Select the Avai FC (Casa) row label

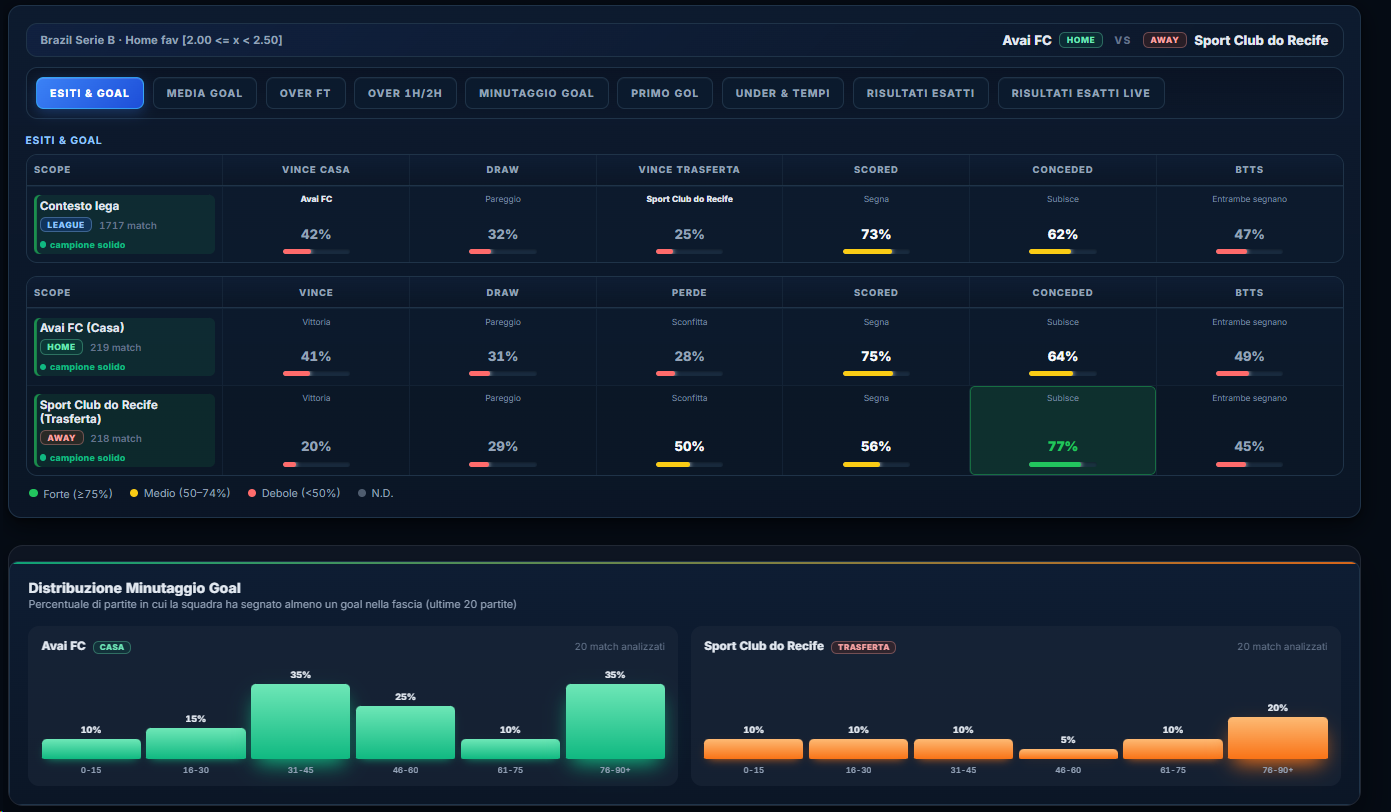[82, 328]
